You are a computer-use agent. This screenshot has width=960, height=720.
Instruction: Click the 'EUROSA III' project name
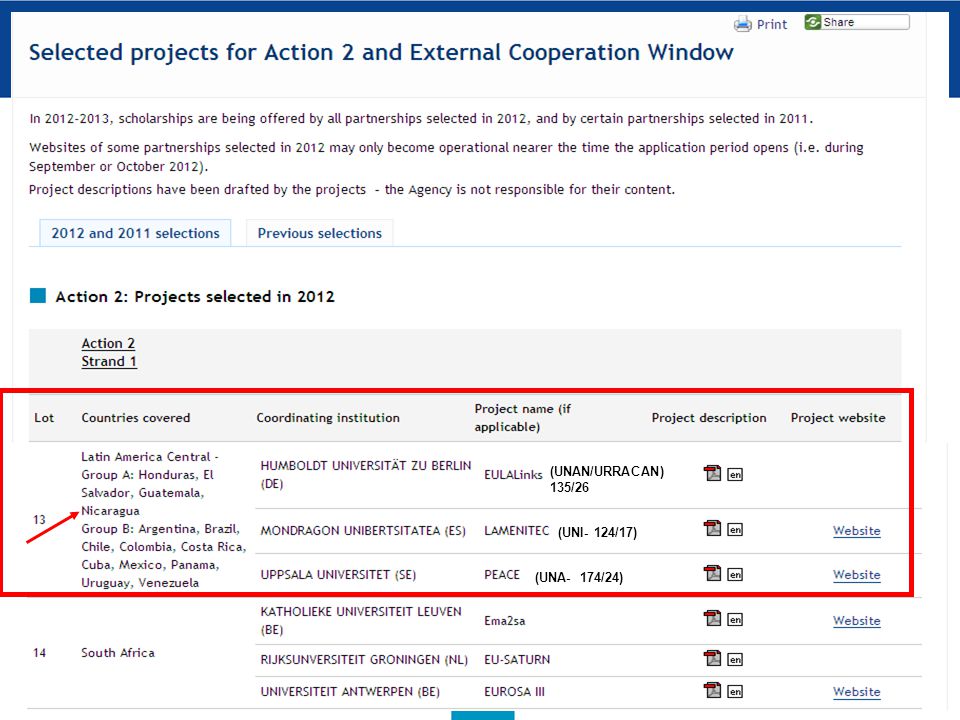point(514,692)
